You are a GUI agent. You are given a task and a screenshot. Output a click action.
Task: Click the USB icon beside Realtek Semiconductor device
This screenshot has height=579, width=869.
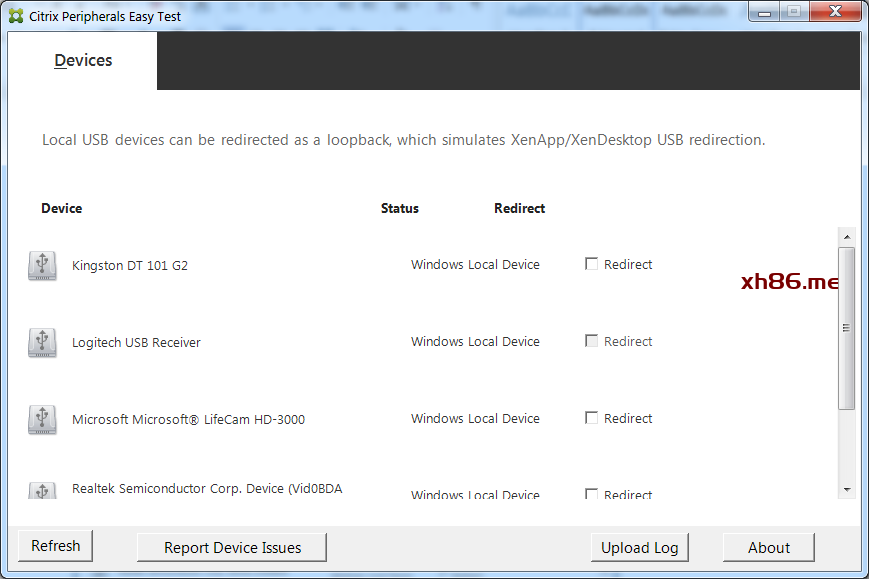click(x=42, y=490)
